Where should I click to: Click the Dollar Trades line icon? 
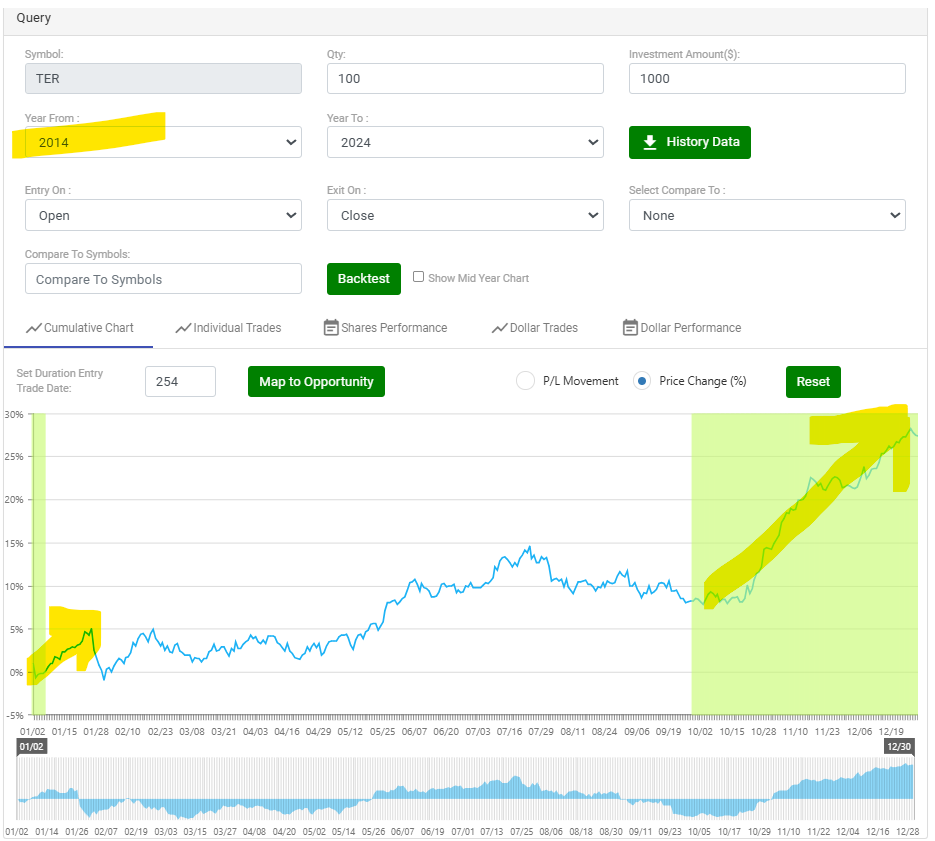pyautogui.click(x=500, y=328)
